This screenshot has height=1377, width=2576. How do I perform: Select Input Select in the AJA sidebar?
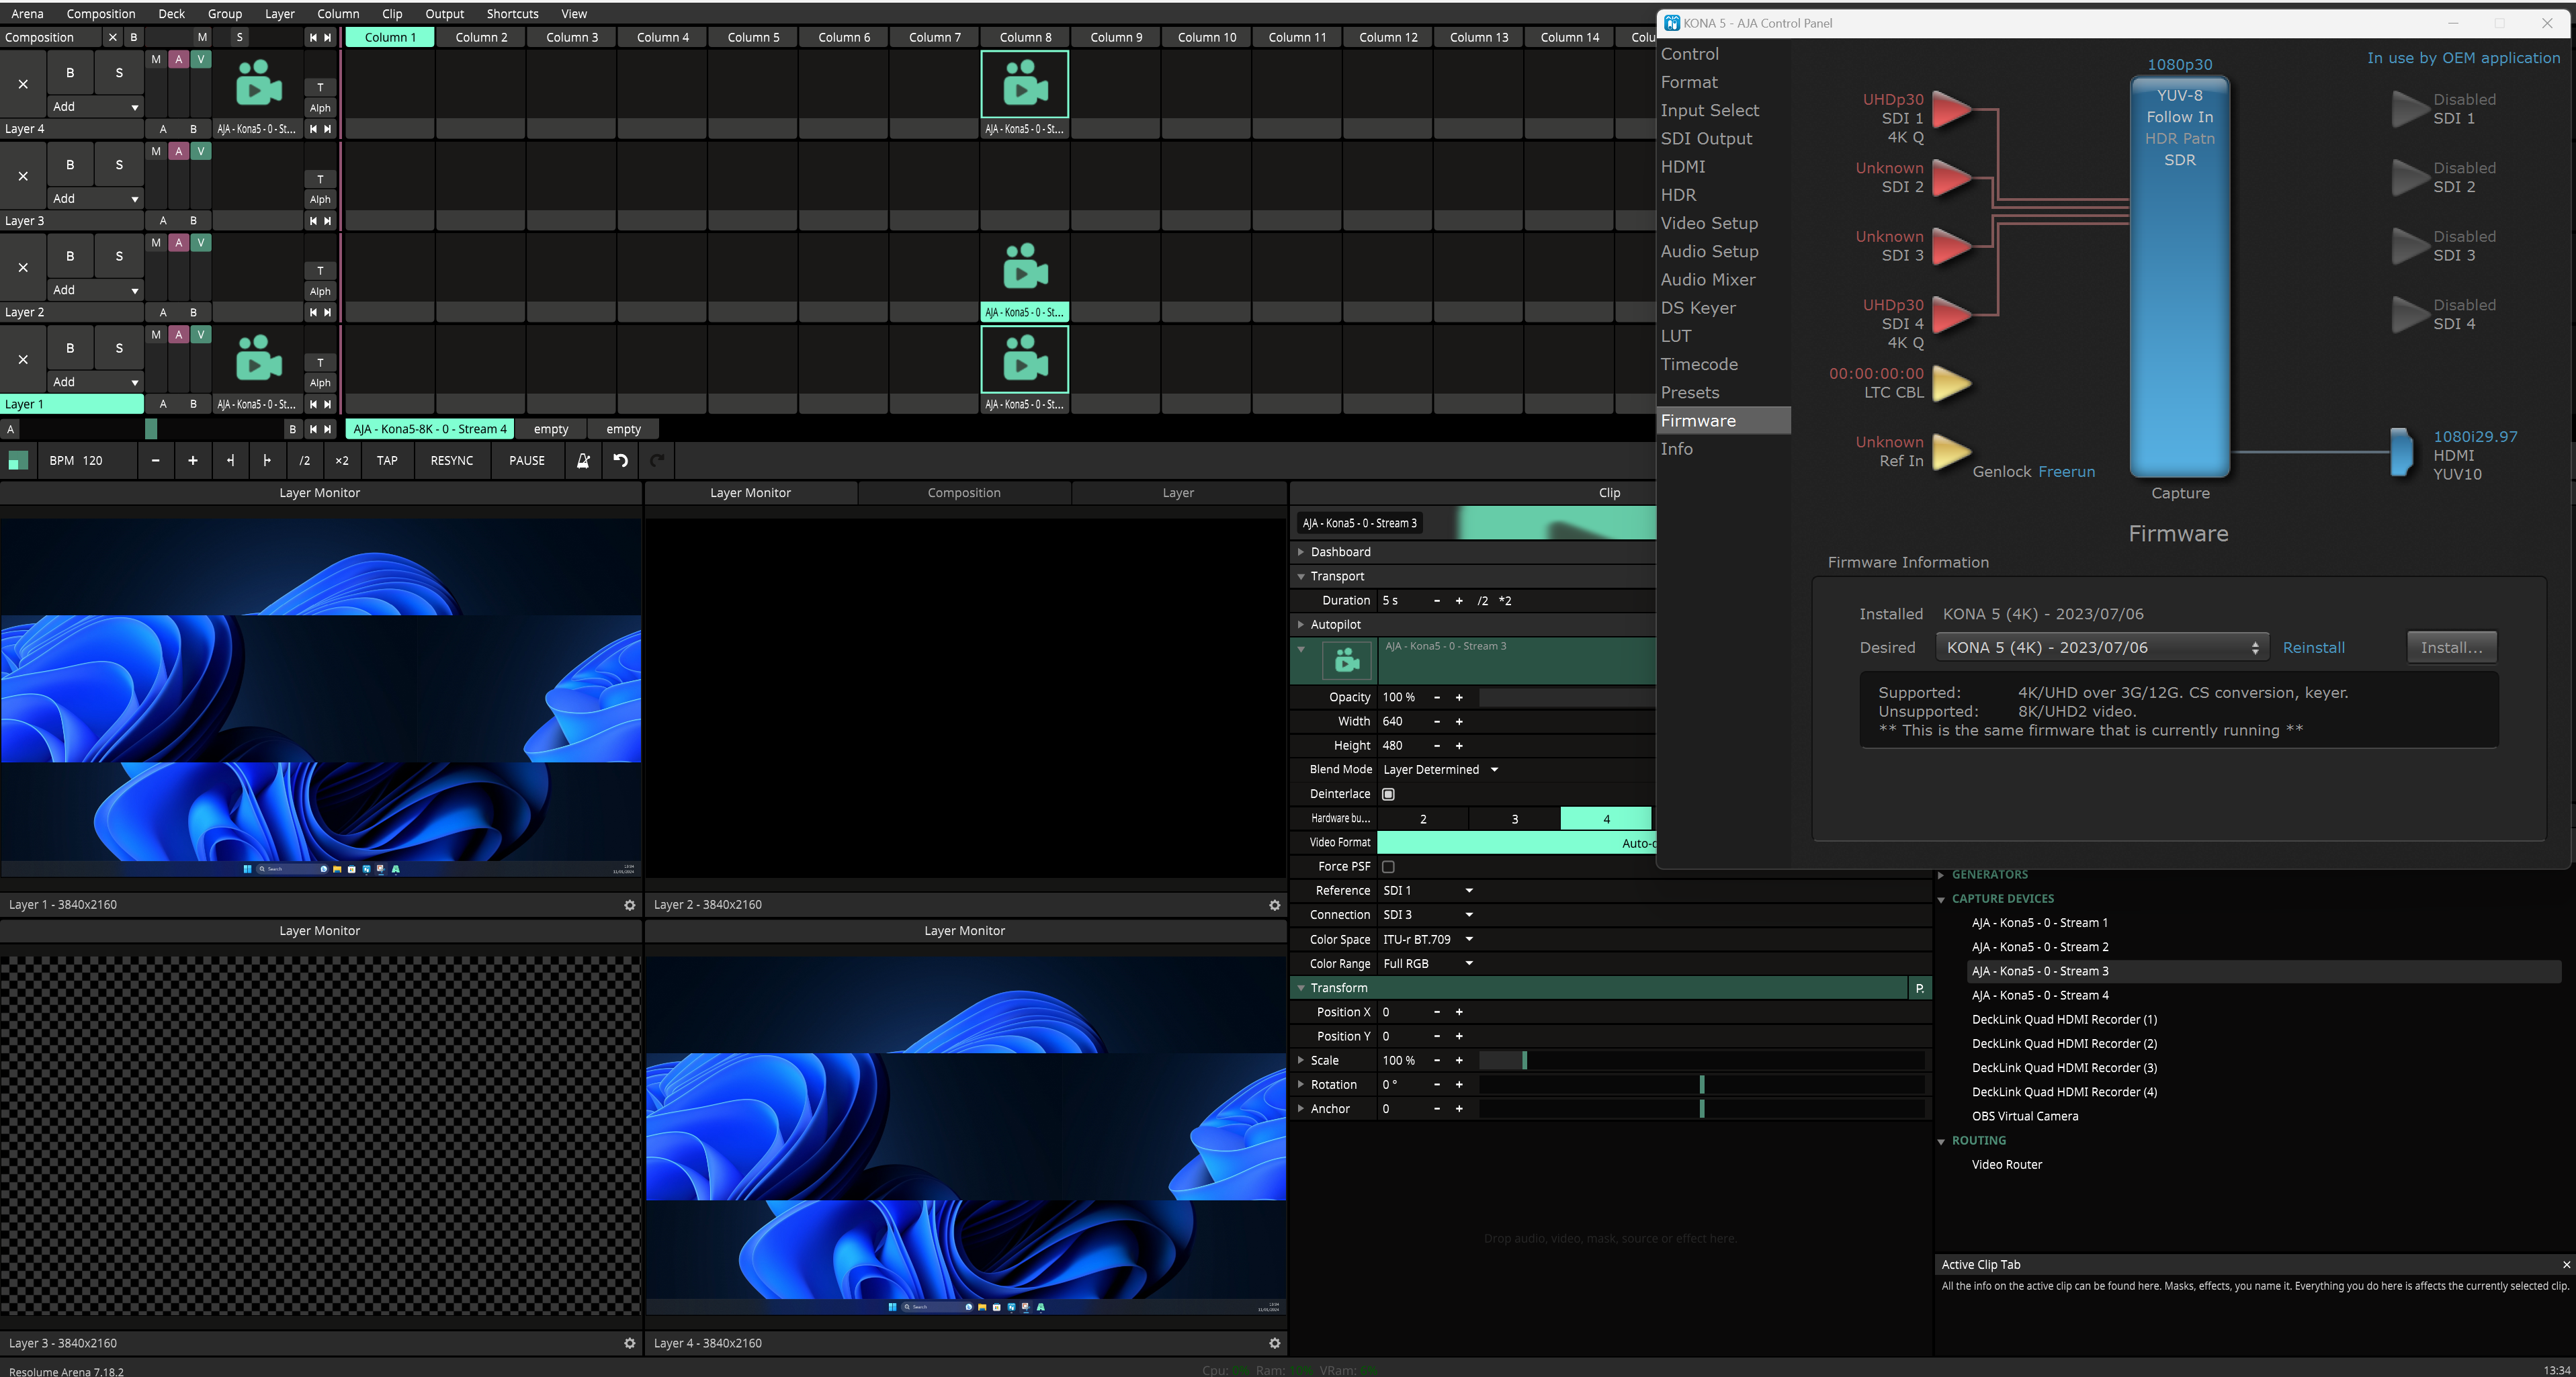click(1709, 111)
